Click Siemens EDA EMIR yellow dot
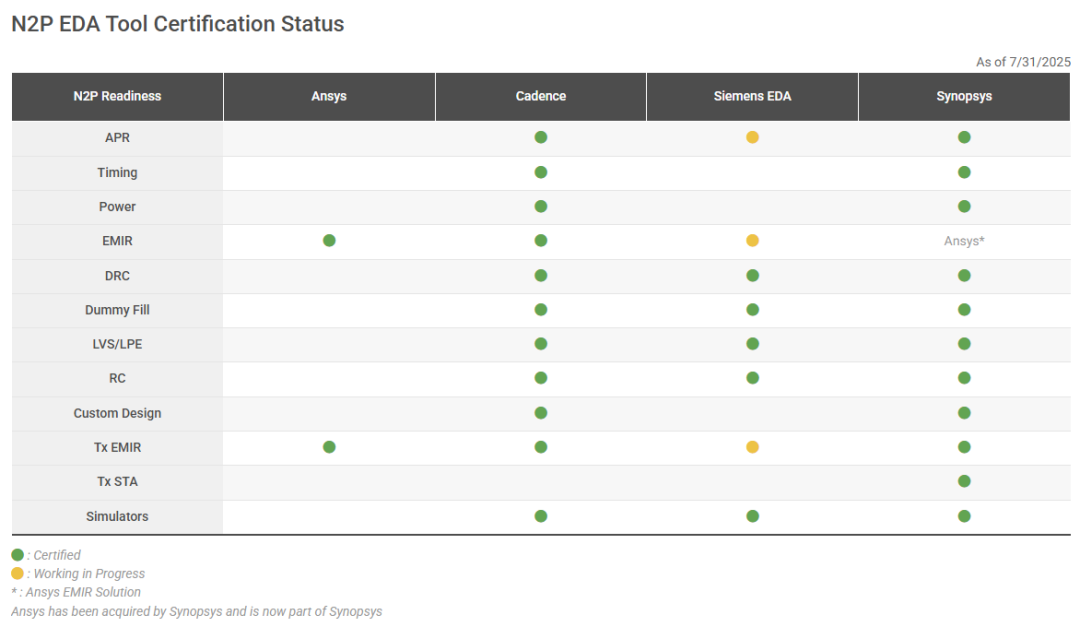This screenshot has width=1080, height=627. coord(752,240)
